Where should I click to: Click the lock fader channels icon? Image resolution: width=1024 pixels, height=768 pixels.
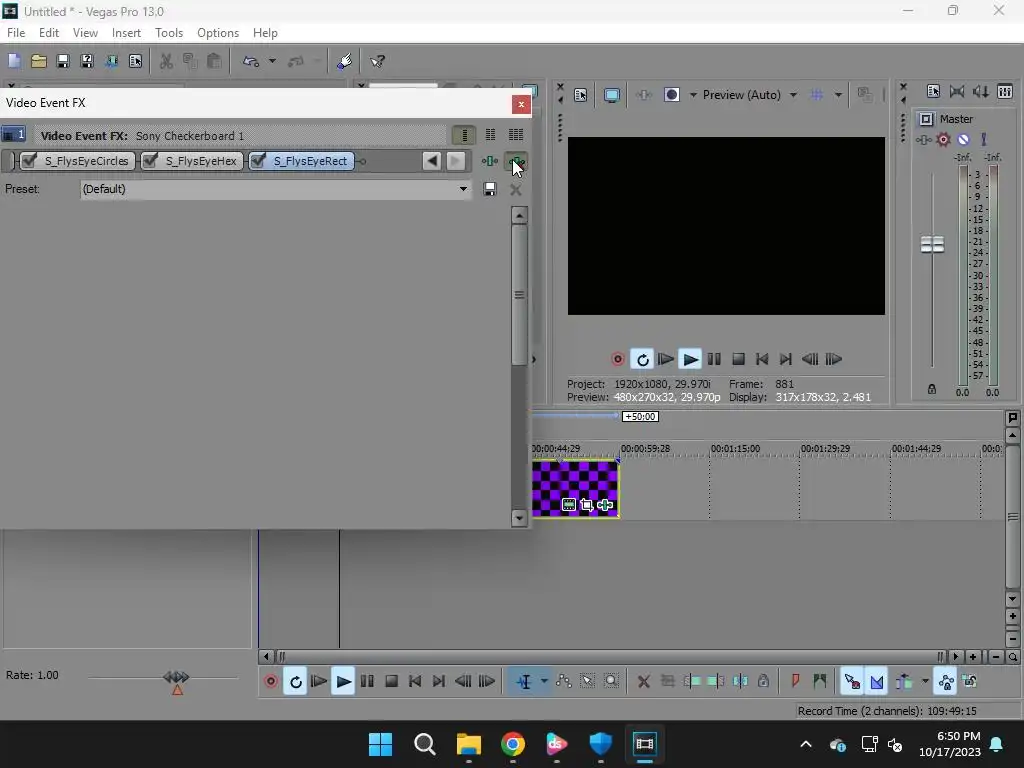pos(932,389)
